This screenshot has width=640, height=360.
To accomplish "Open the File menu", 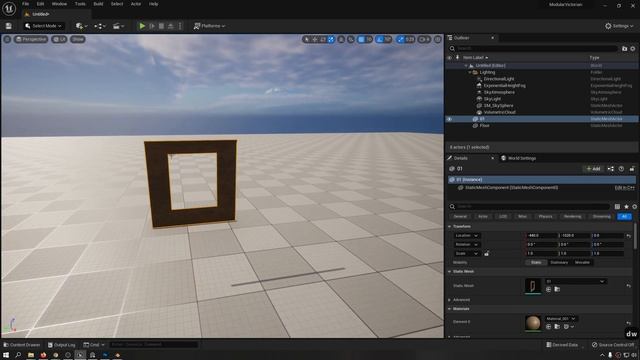I will [25, 4].
